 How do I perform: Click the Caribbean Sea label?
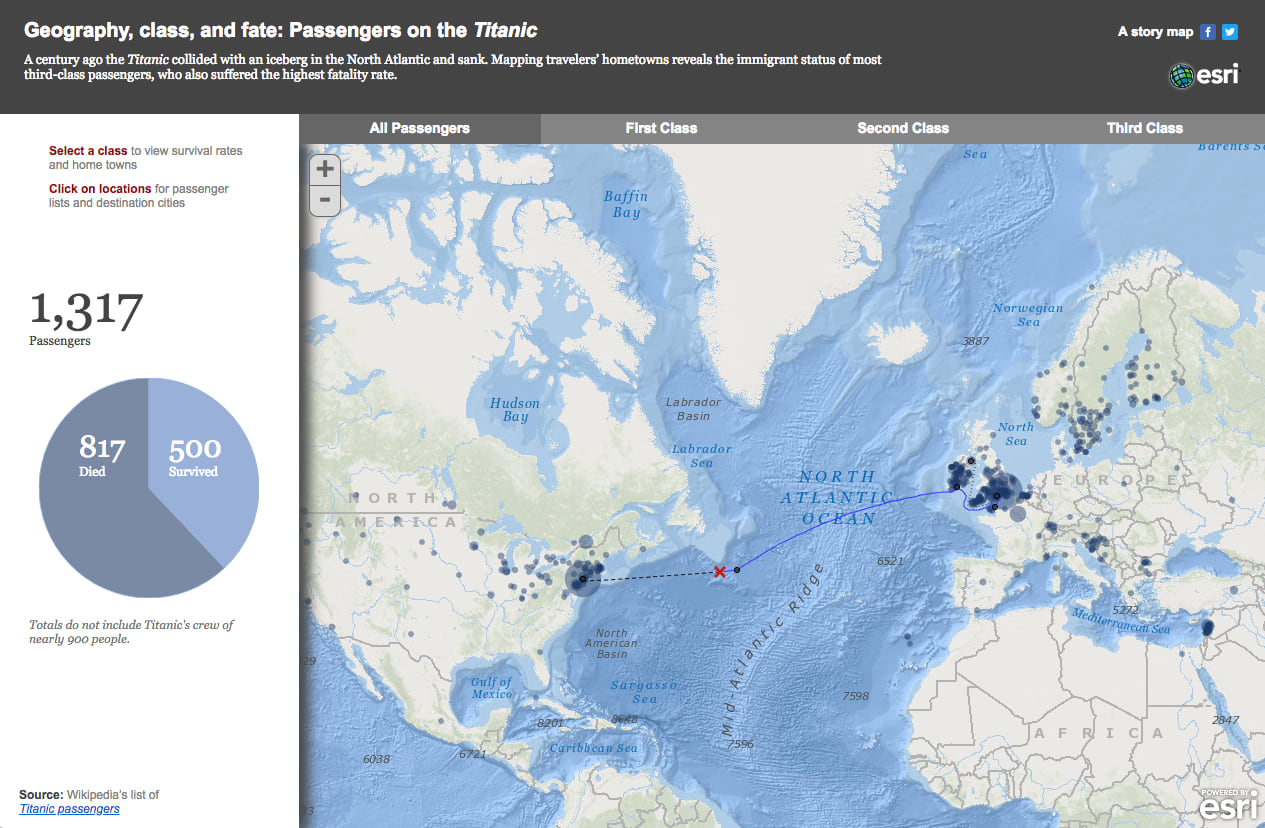pos(593,748)
